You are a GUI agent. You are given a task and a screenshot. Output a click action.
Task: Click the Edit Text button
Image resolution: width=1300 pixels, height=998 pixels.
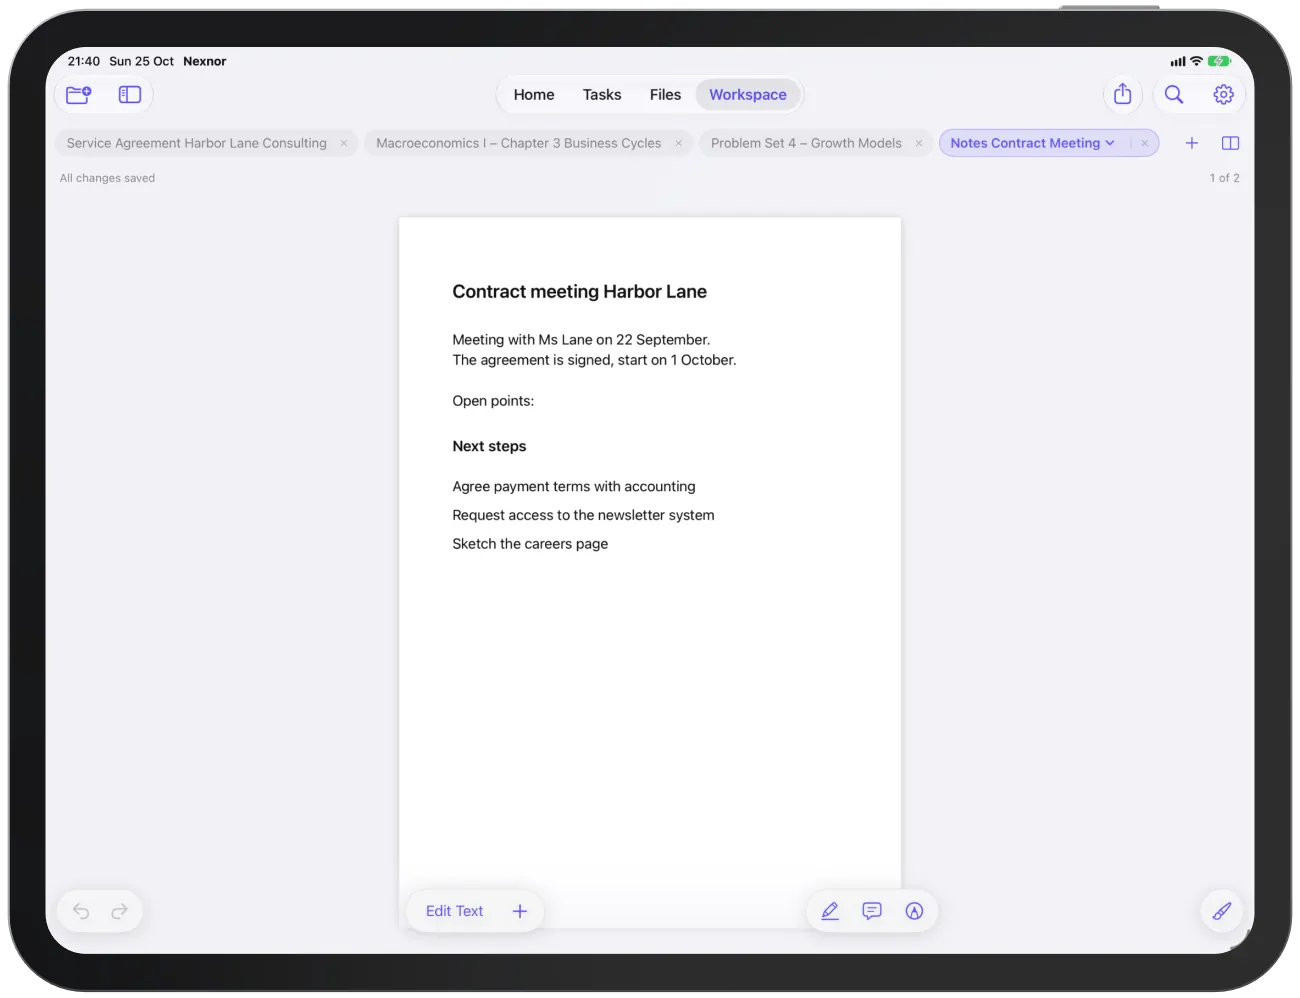[x=454, y=911]
